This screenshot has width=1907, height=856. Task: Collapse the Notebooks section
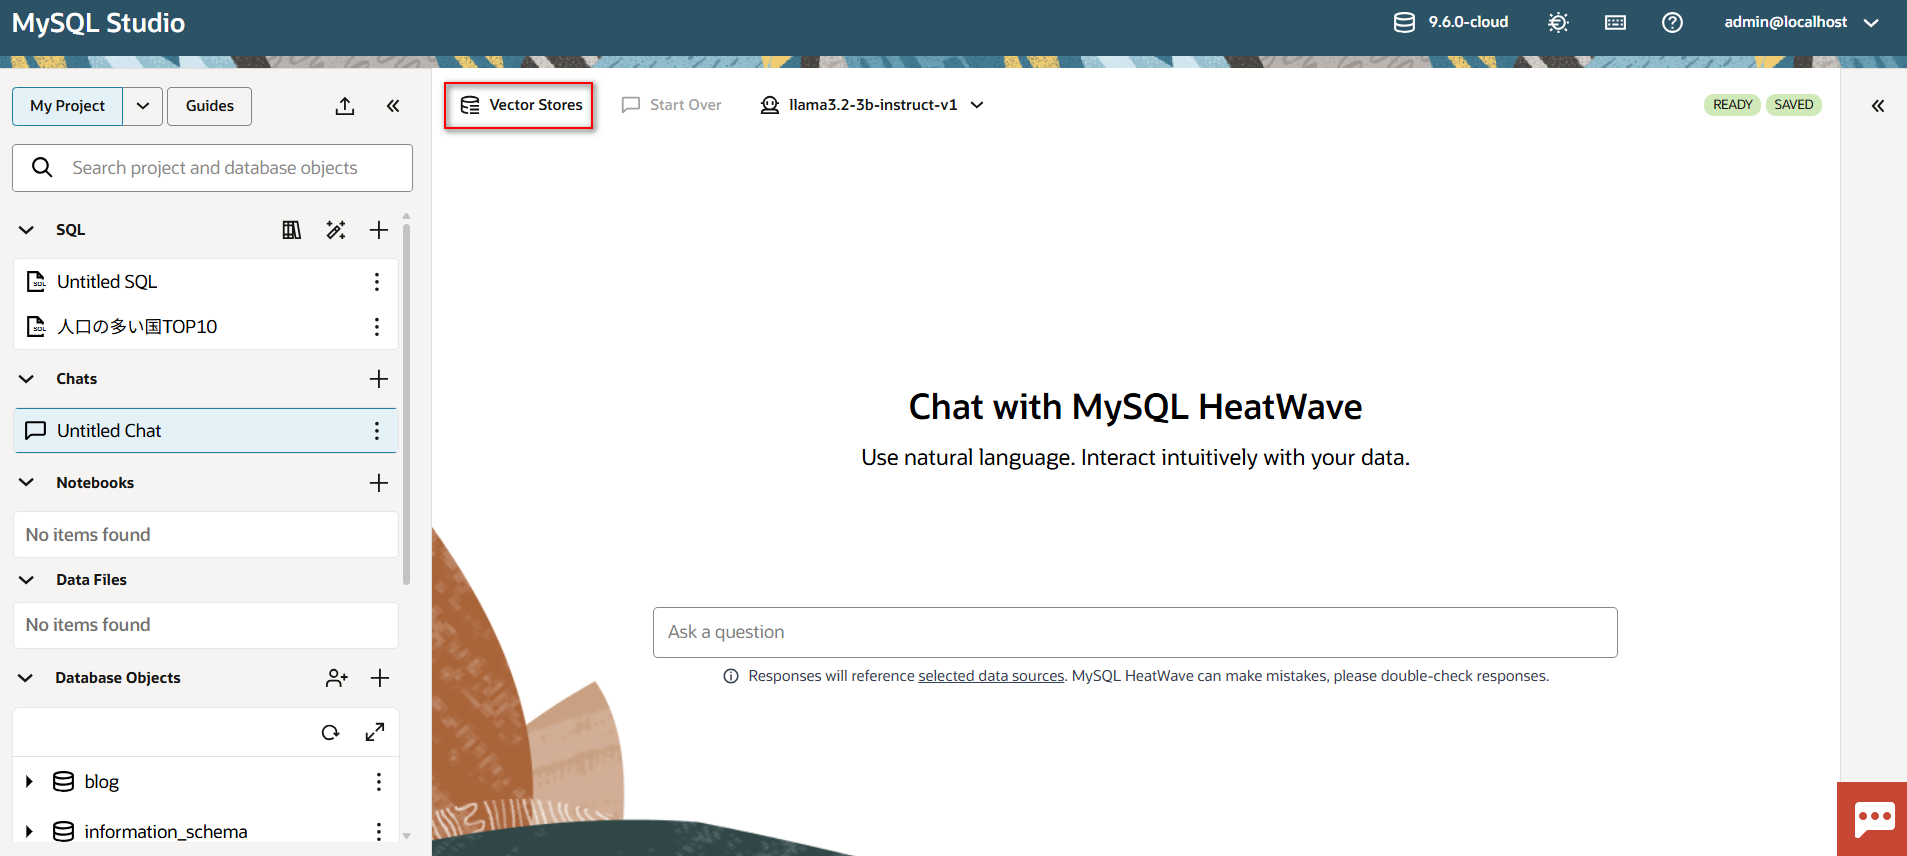tap(27, 483)
